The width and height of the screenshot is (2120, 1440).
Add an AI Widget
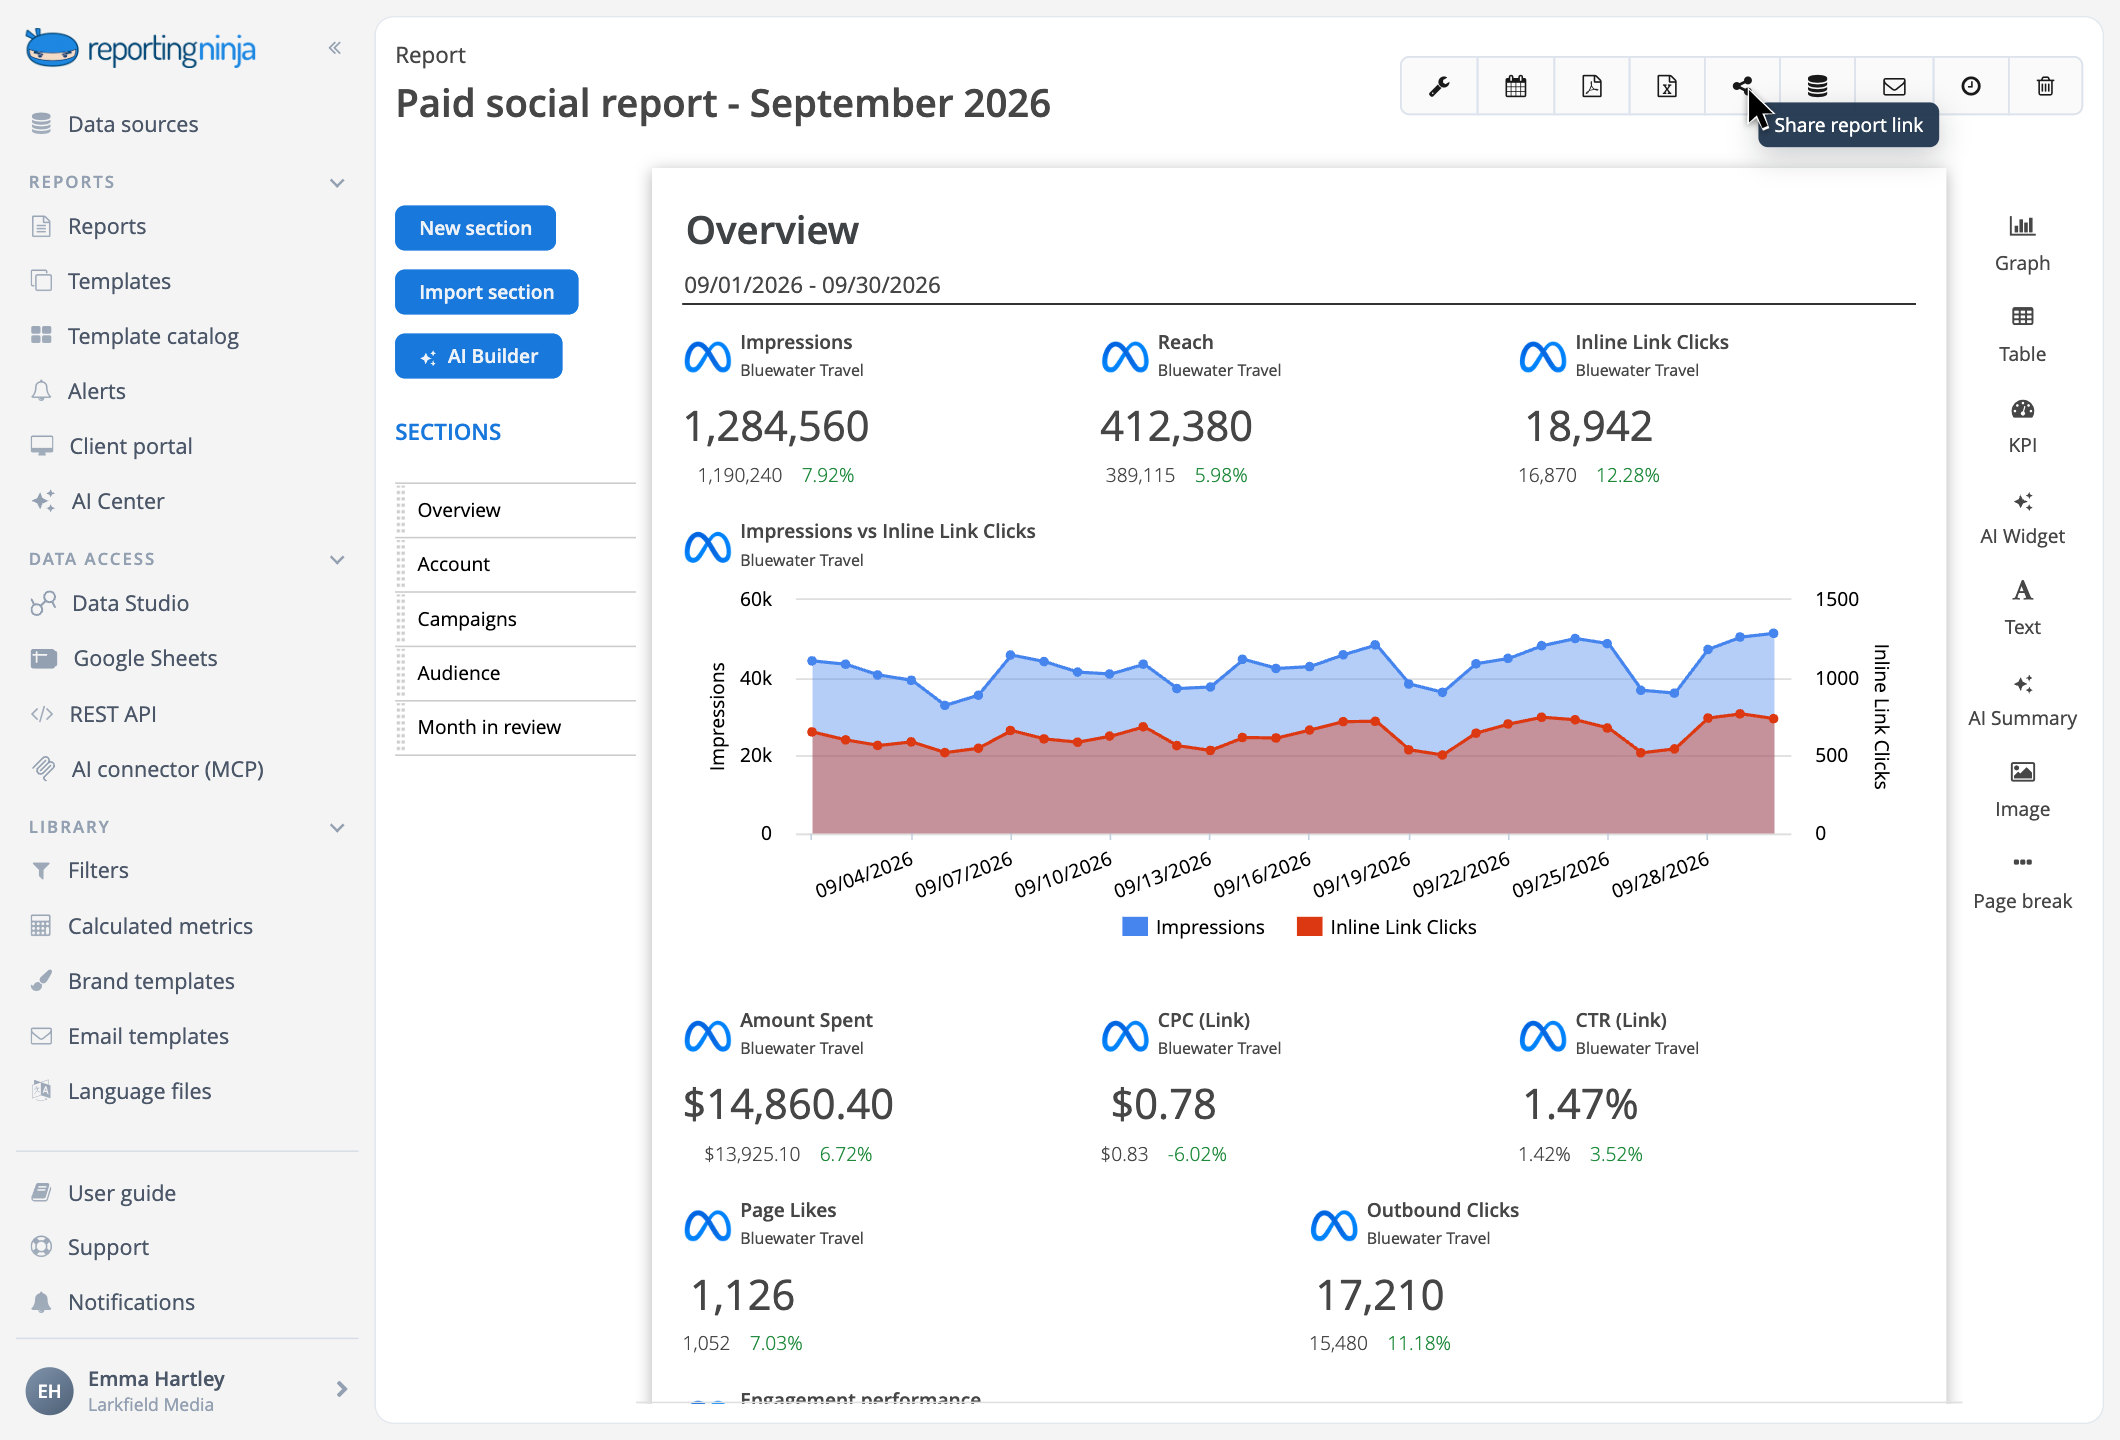(x=2022, y=517)
